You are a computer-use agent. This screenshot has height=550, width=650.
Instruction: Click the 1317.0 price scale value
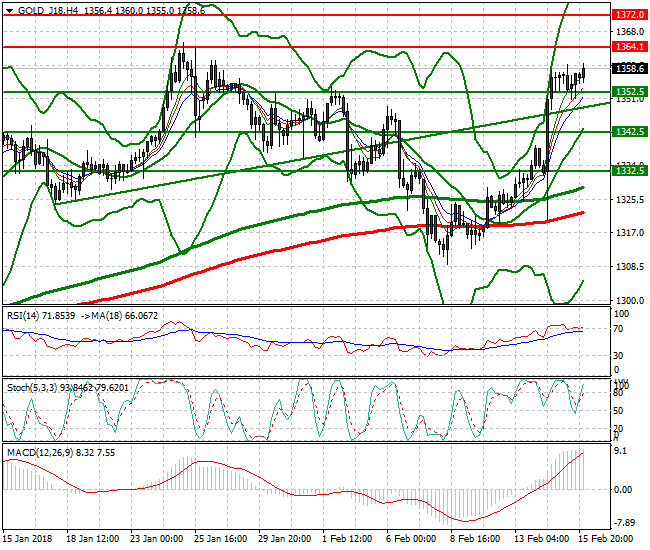click(x=630, y=233)
